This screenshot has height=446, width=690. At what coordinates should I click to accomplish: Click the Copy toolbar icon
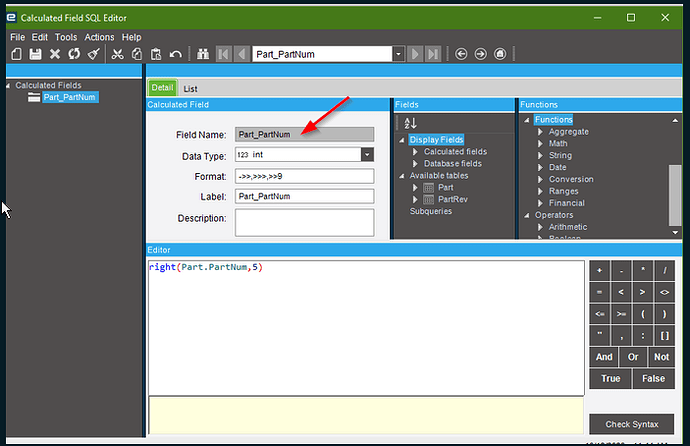click(x=137, y=54)
